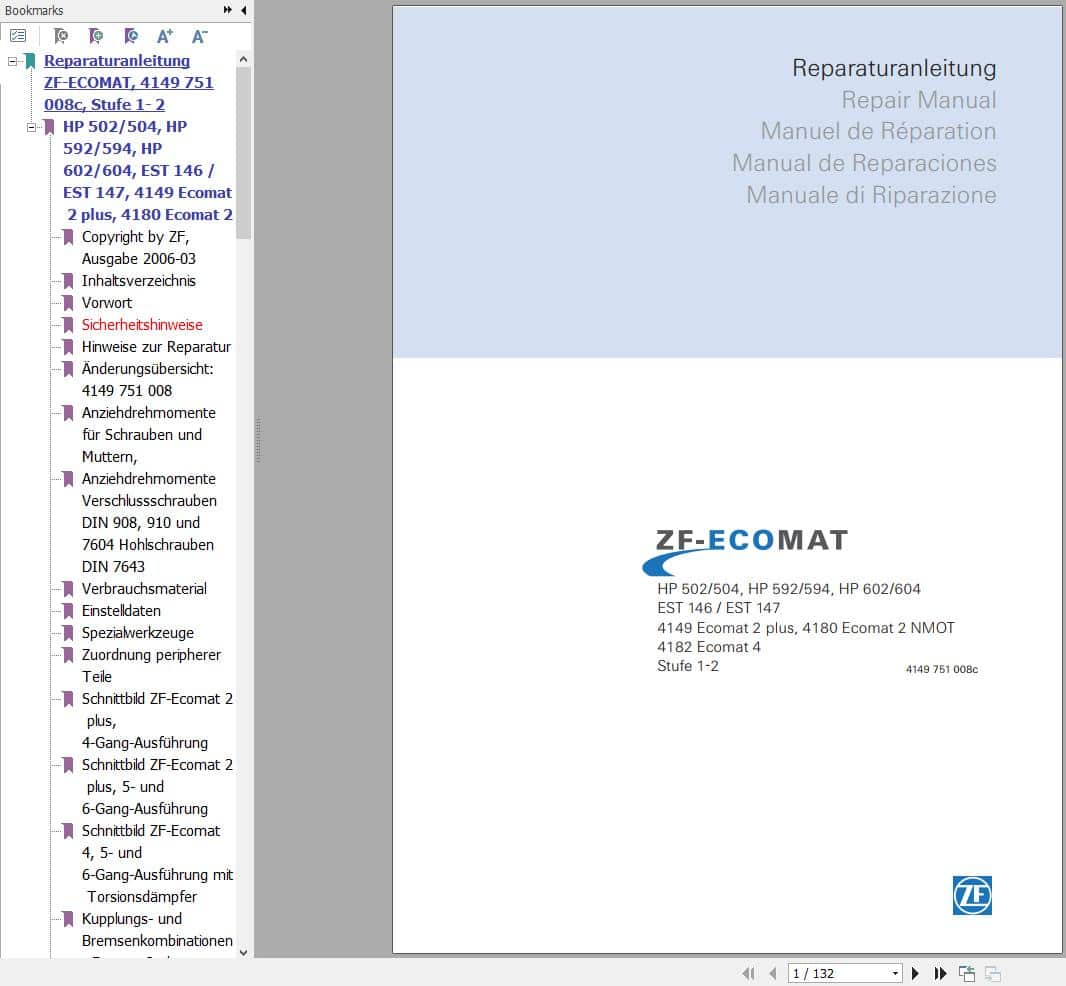Open the HP 502/504, HP 592/594 bookmark
The height and width of the screenshot is (986, 1066).
click(x=148, y=171)
